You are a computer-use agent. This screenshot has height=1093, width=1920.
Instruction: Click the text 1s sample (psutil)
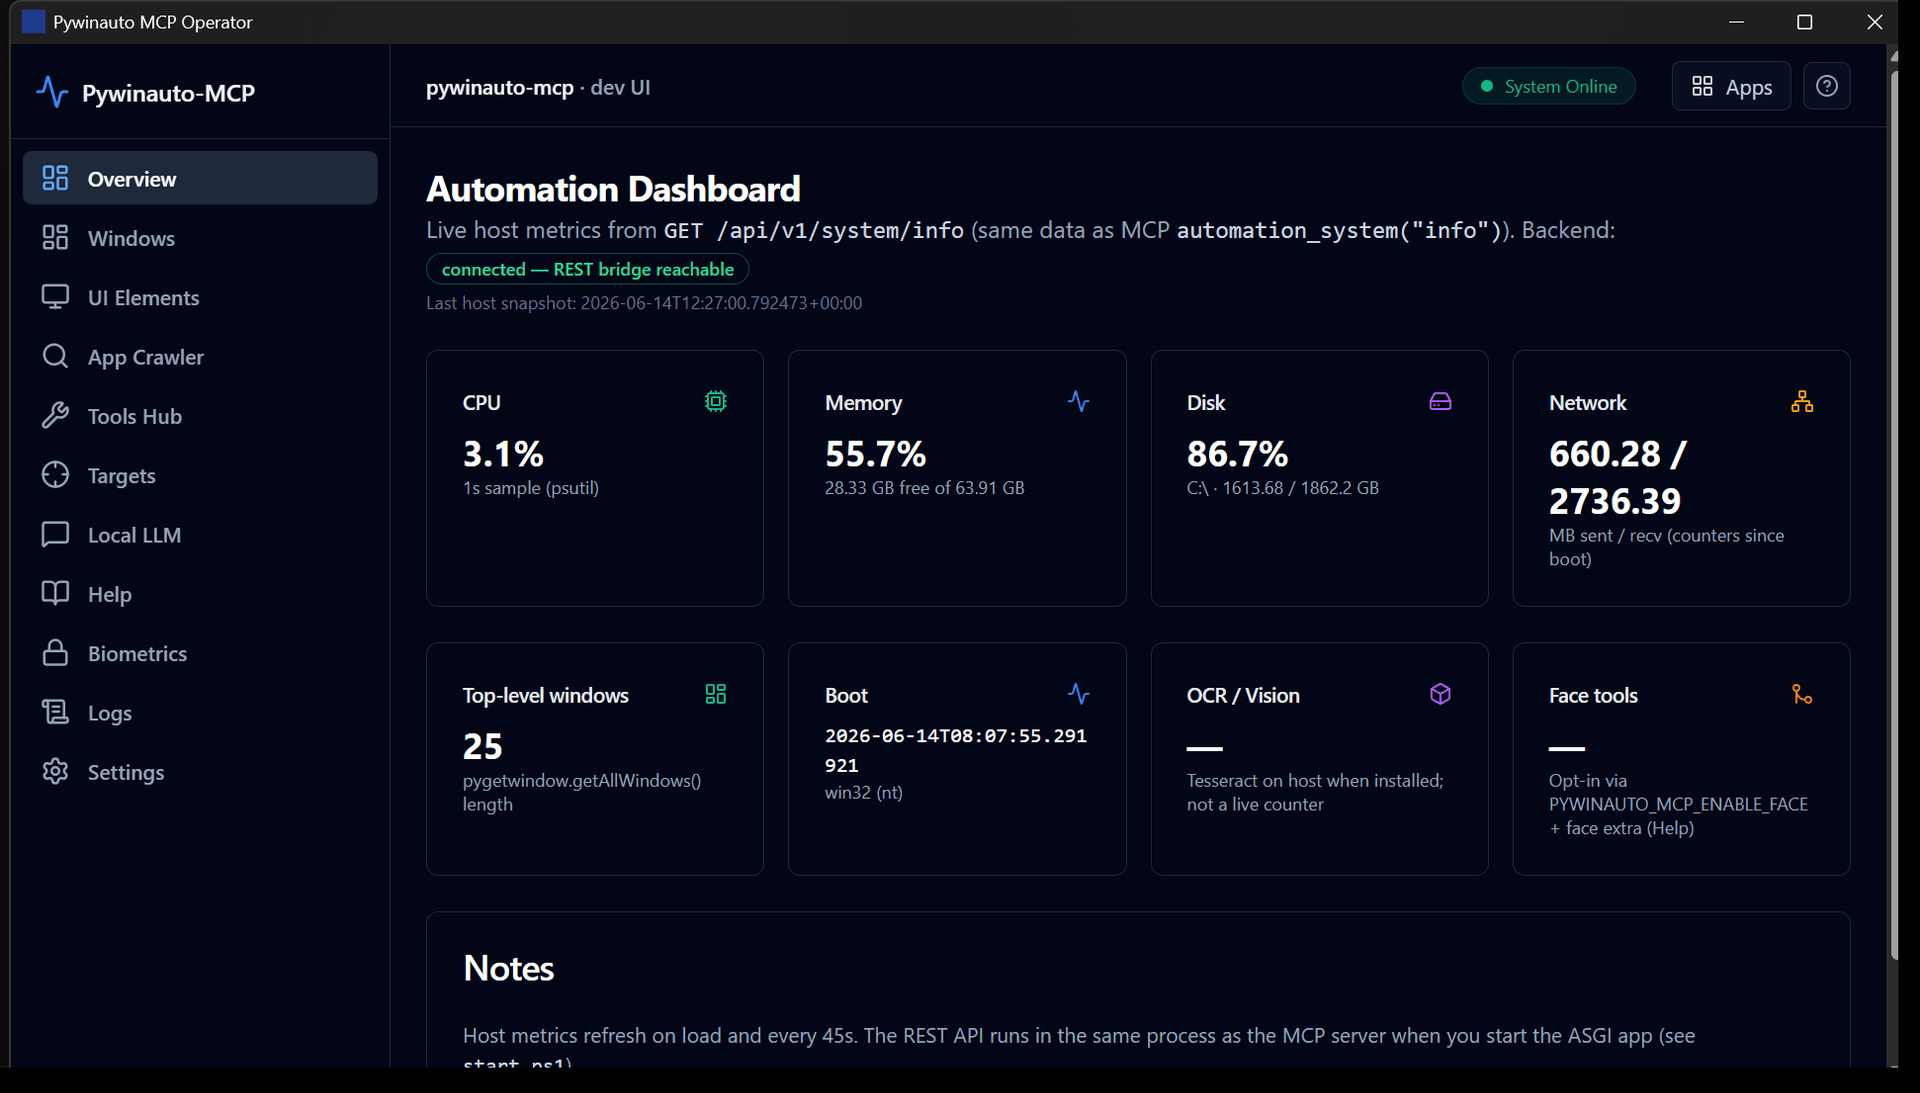(531, 488)
